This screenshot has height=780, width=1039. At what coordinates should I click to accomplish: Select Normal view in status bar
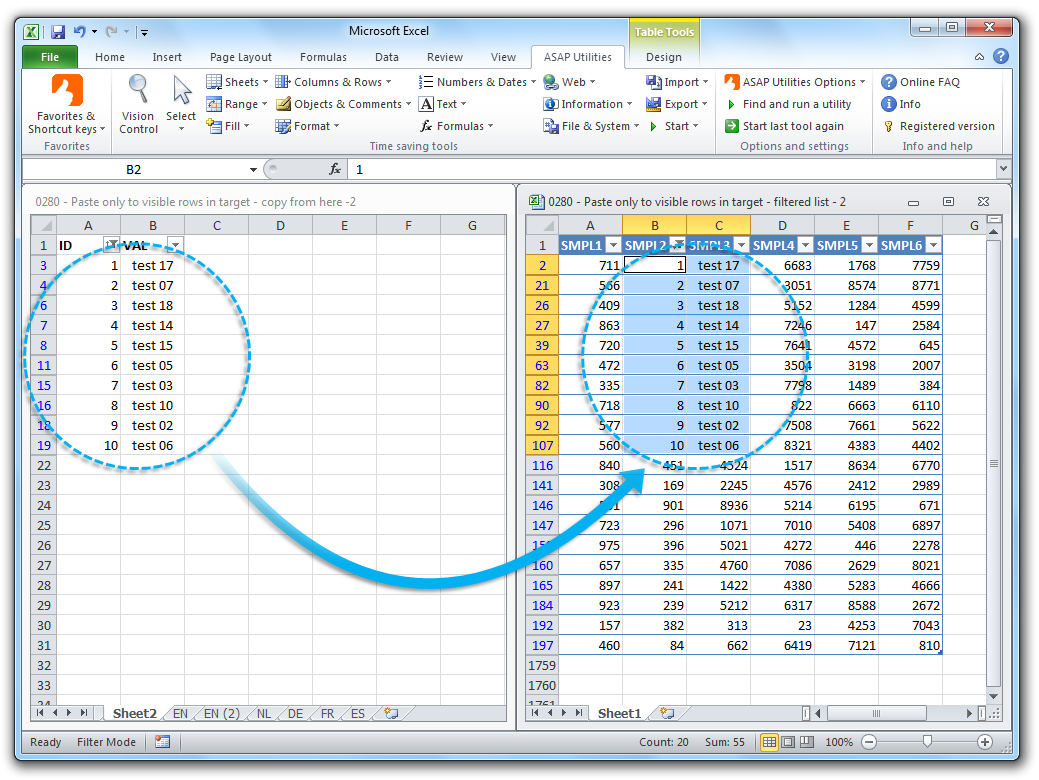(768, 741)
